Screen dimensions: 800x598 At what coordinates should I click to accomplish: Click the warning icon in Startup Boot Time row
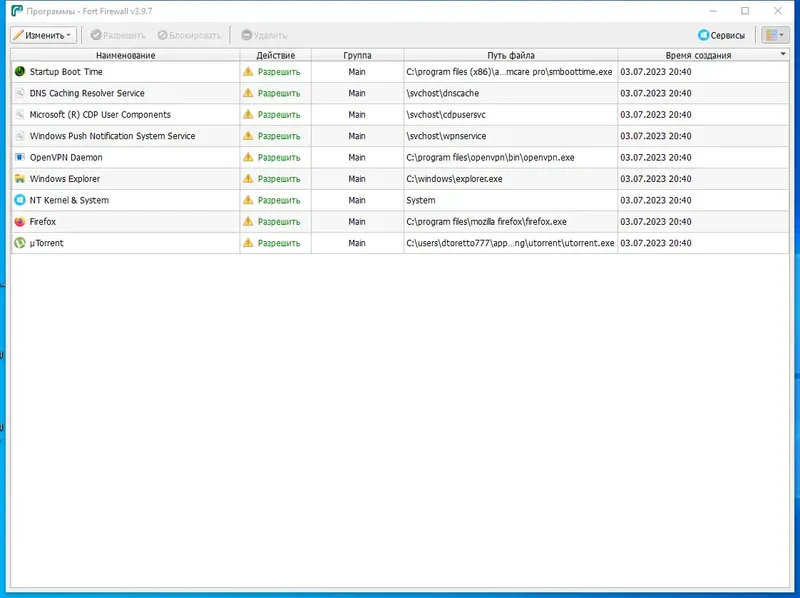[x=248, y=71]
